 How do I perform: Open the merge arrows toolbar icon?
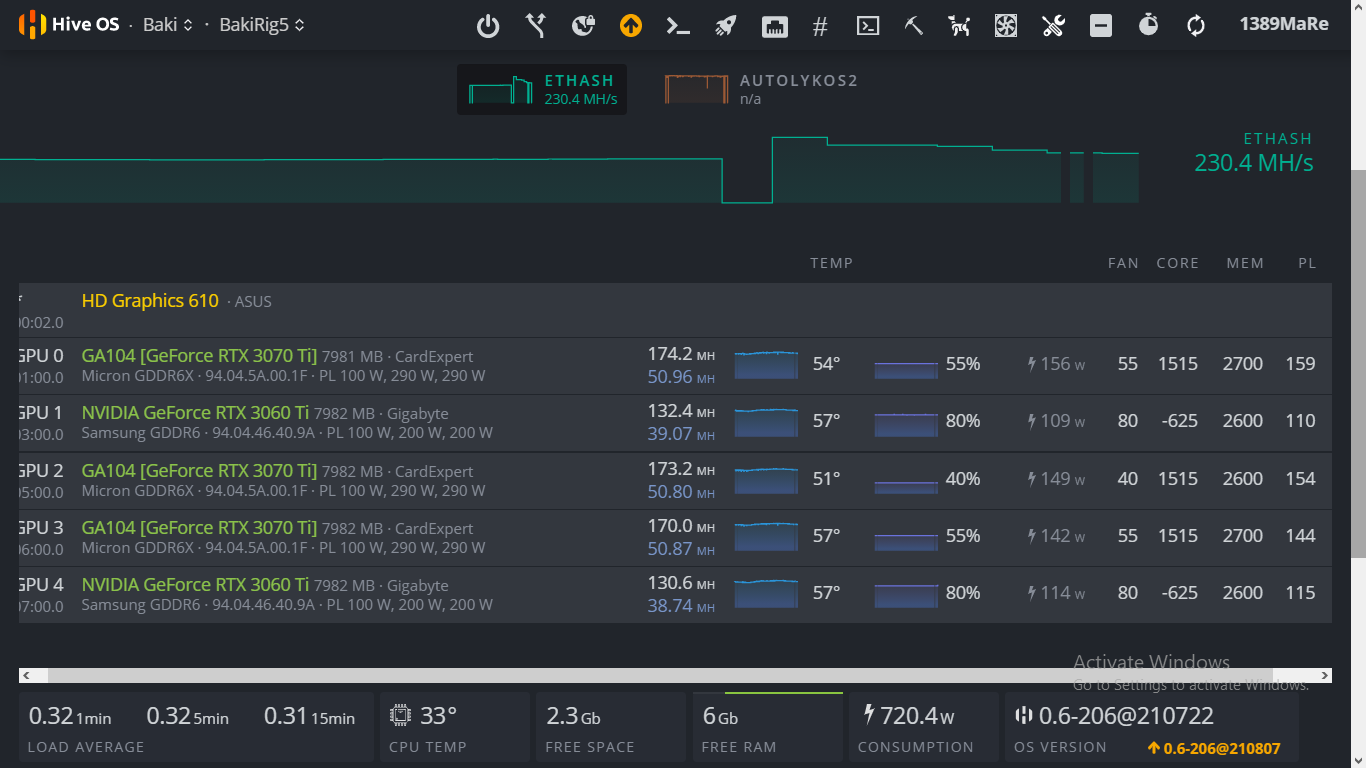pyautogui.click(x=536, y=26)
